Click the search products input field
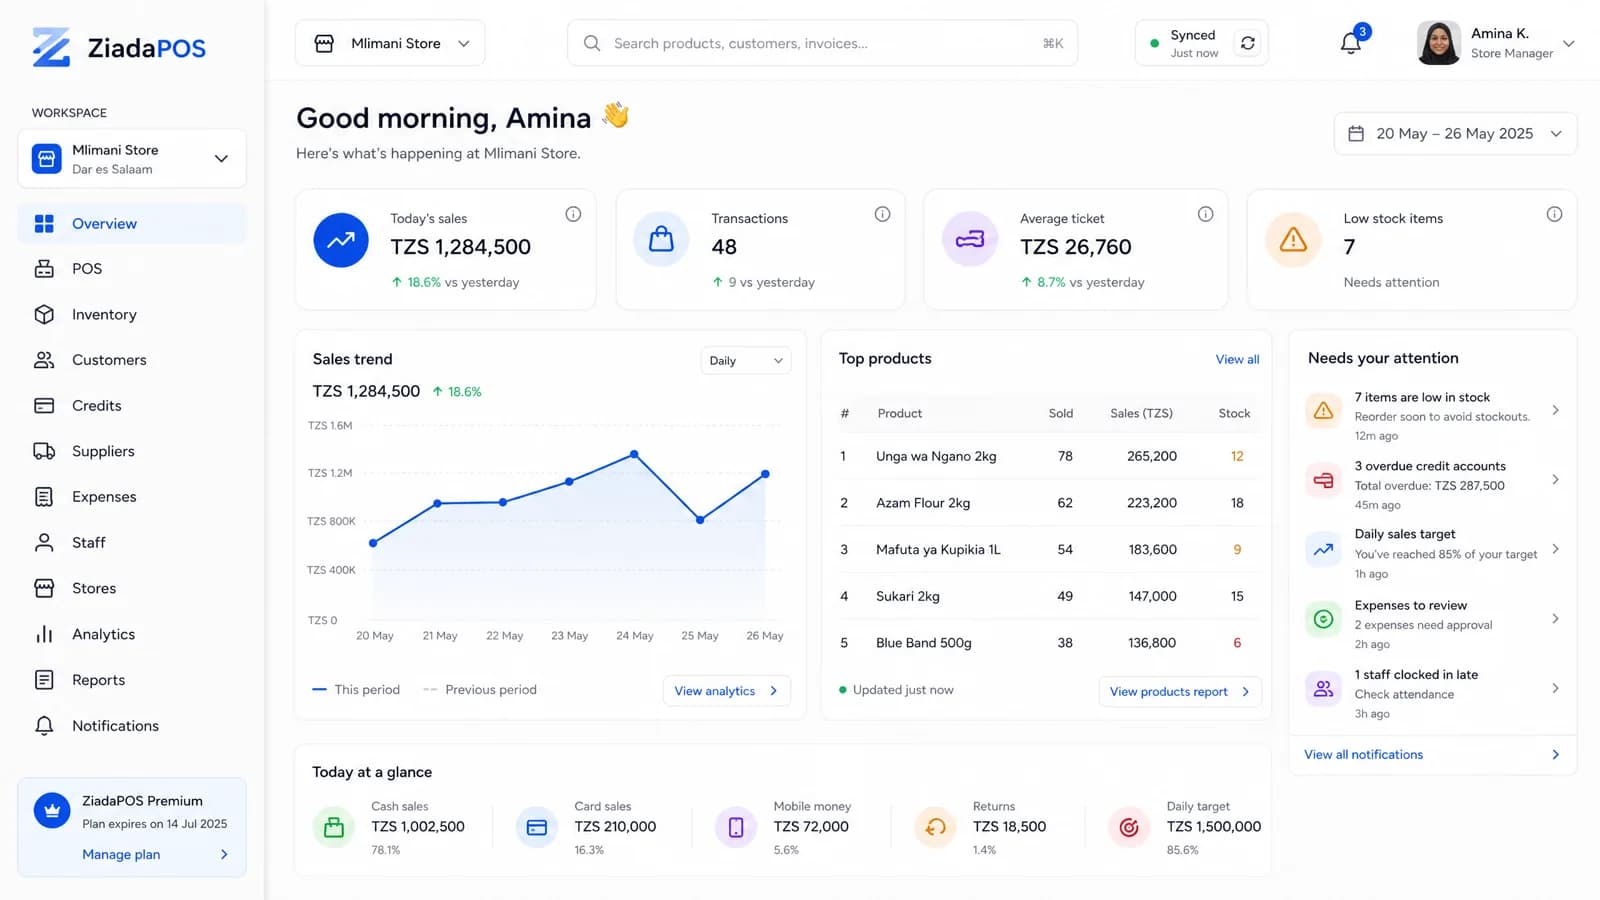 click(822, 43)
